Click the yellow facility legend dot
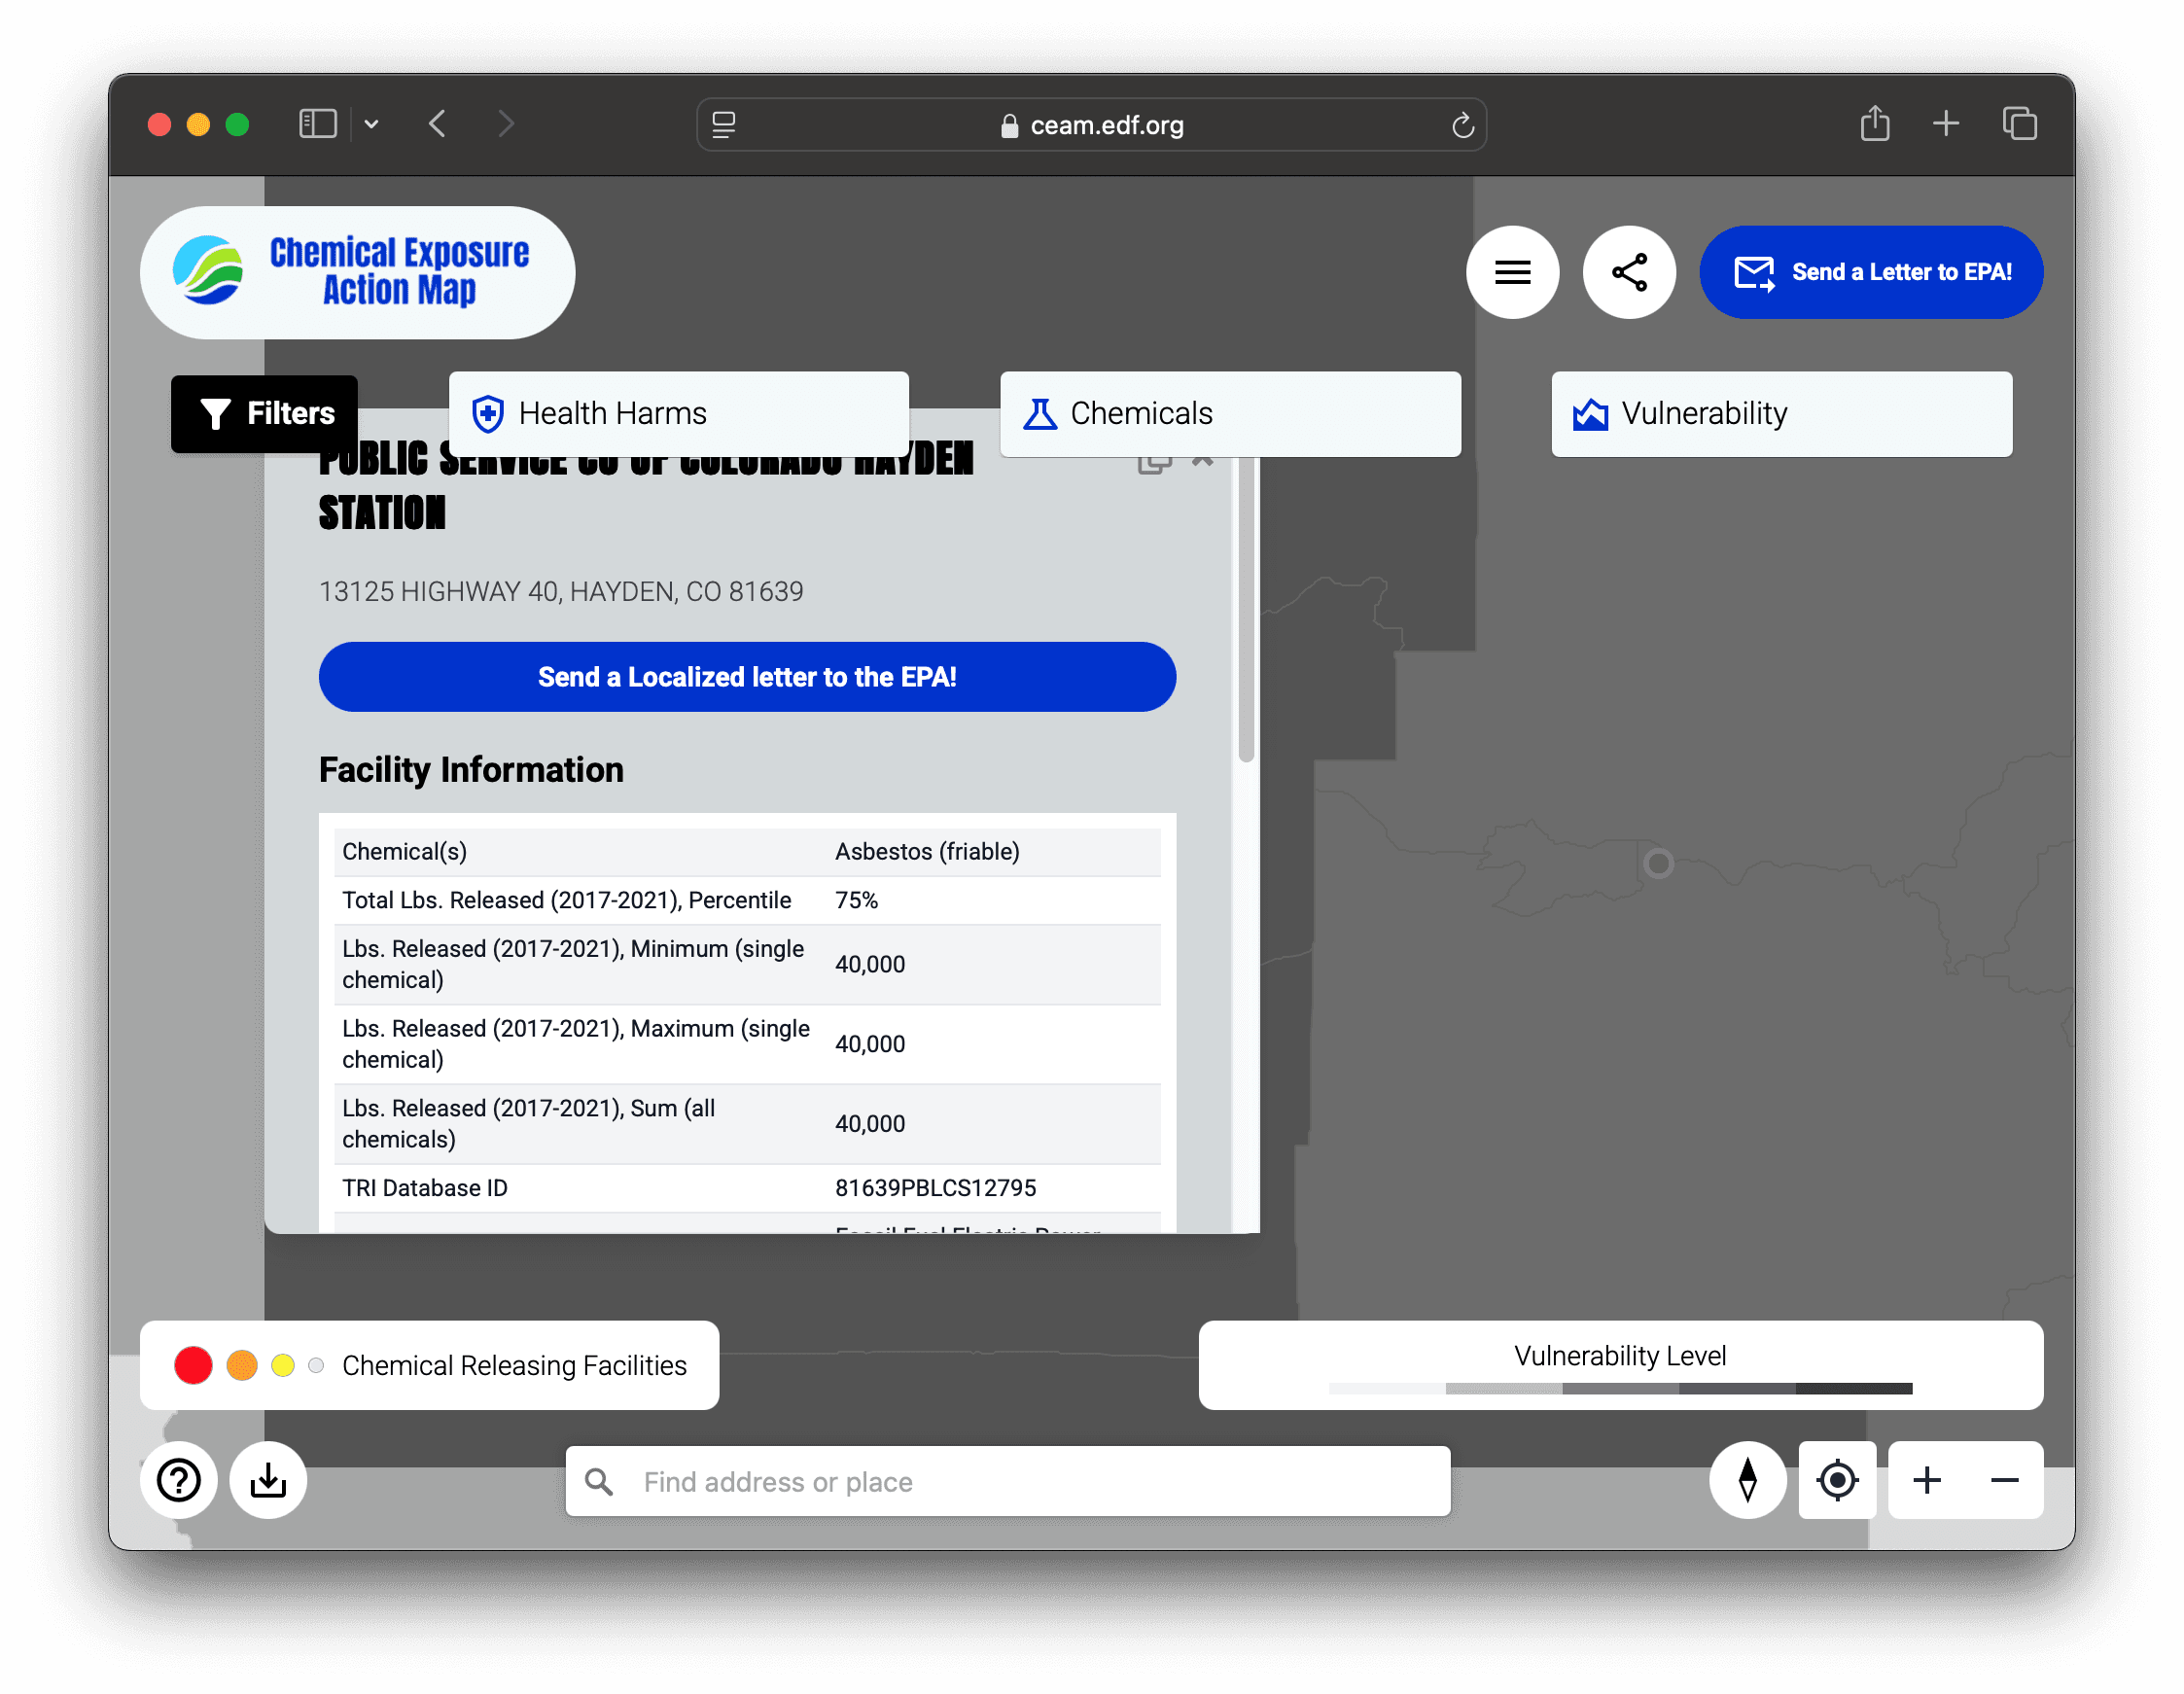 (x=283, y=1365)
